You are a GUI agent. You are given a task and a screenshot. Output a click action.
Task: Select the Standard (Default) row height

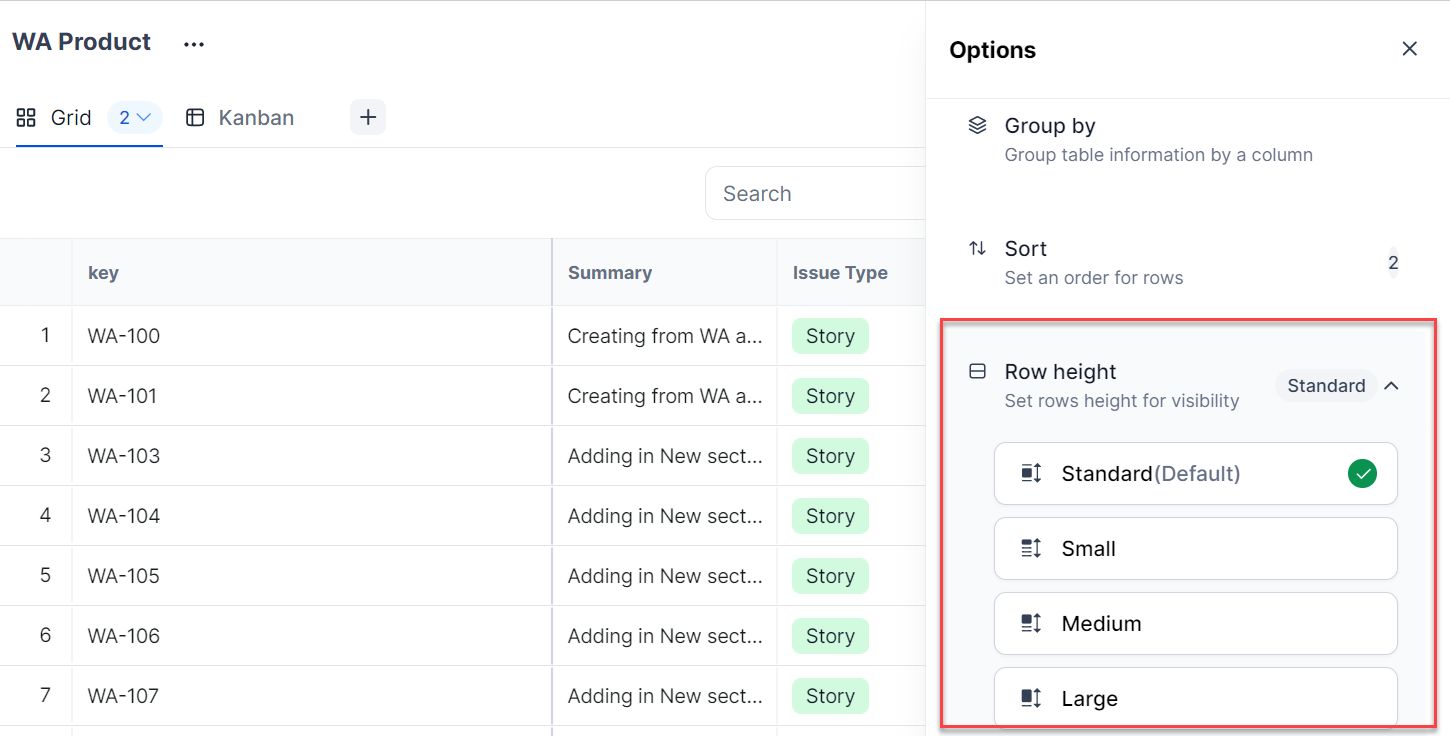[1195, 474]
